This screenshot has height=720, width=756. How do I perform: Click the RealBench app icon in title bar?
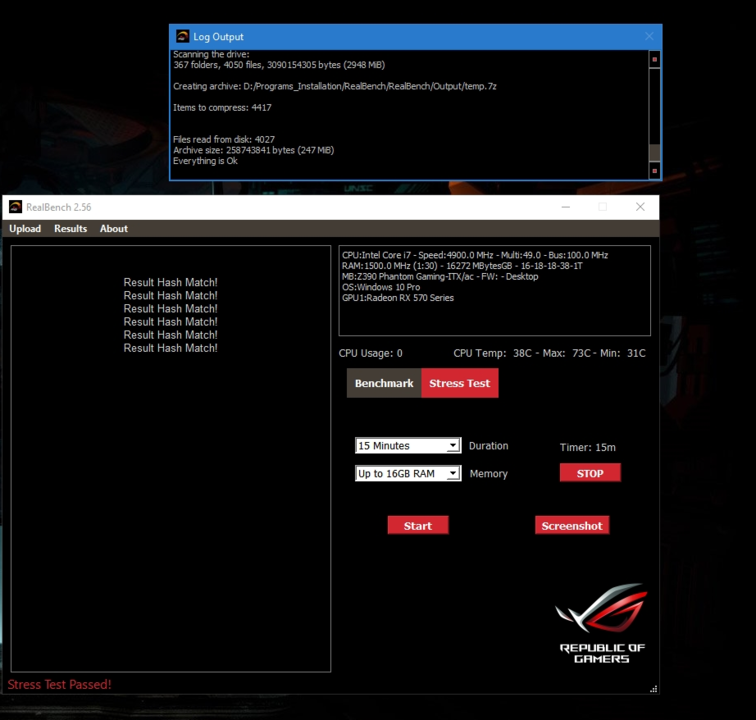(15, 207)
